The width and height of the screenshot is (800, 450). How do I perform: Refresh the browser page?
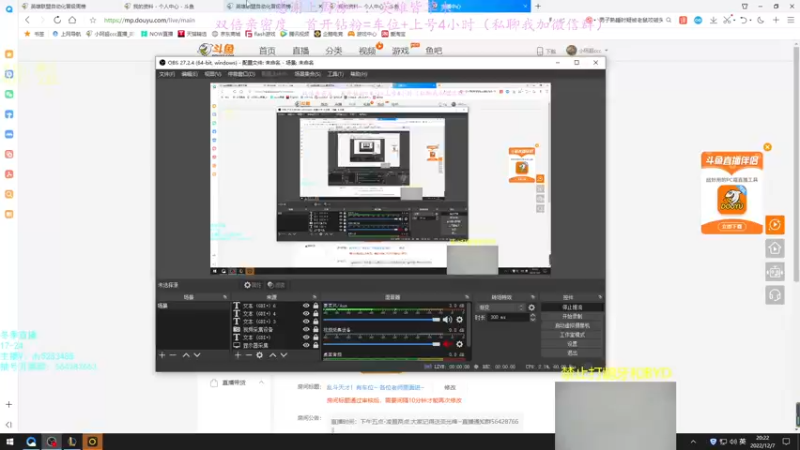coord(57,20)
